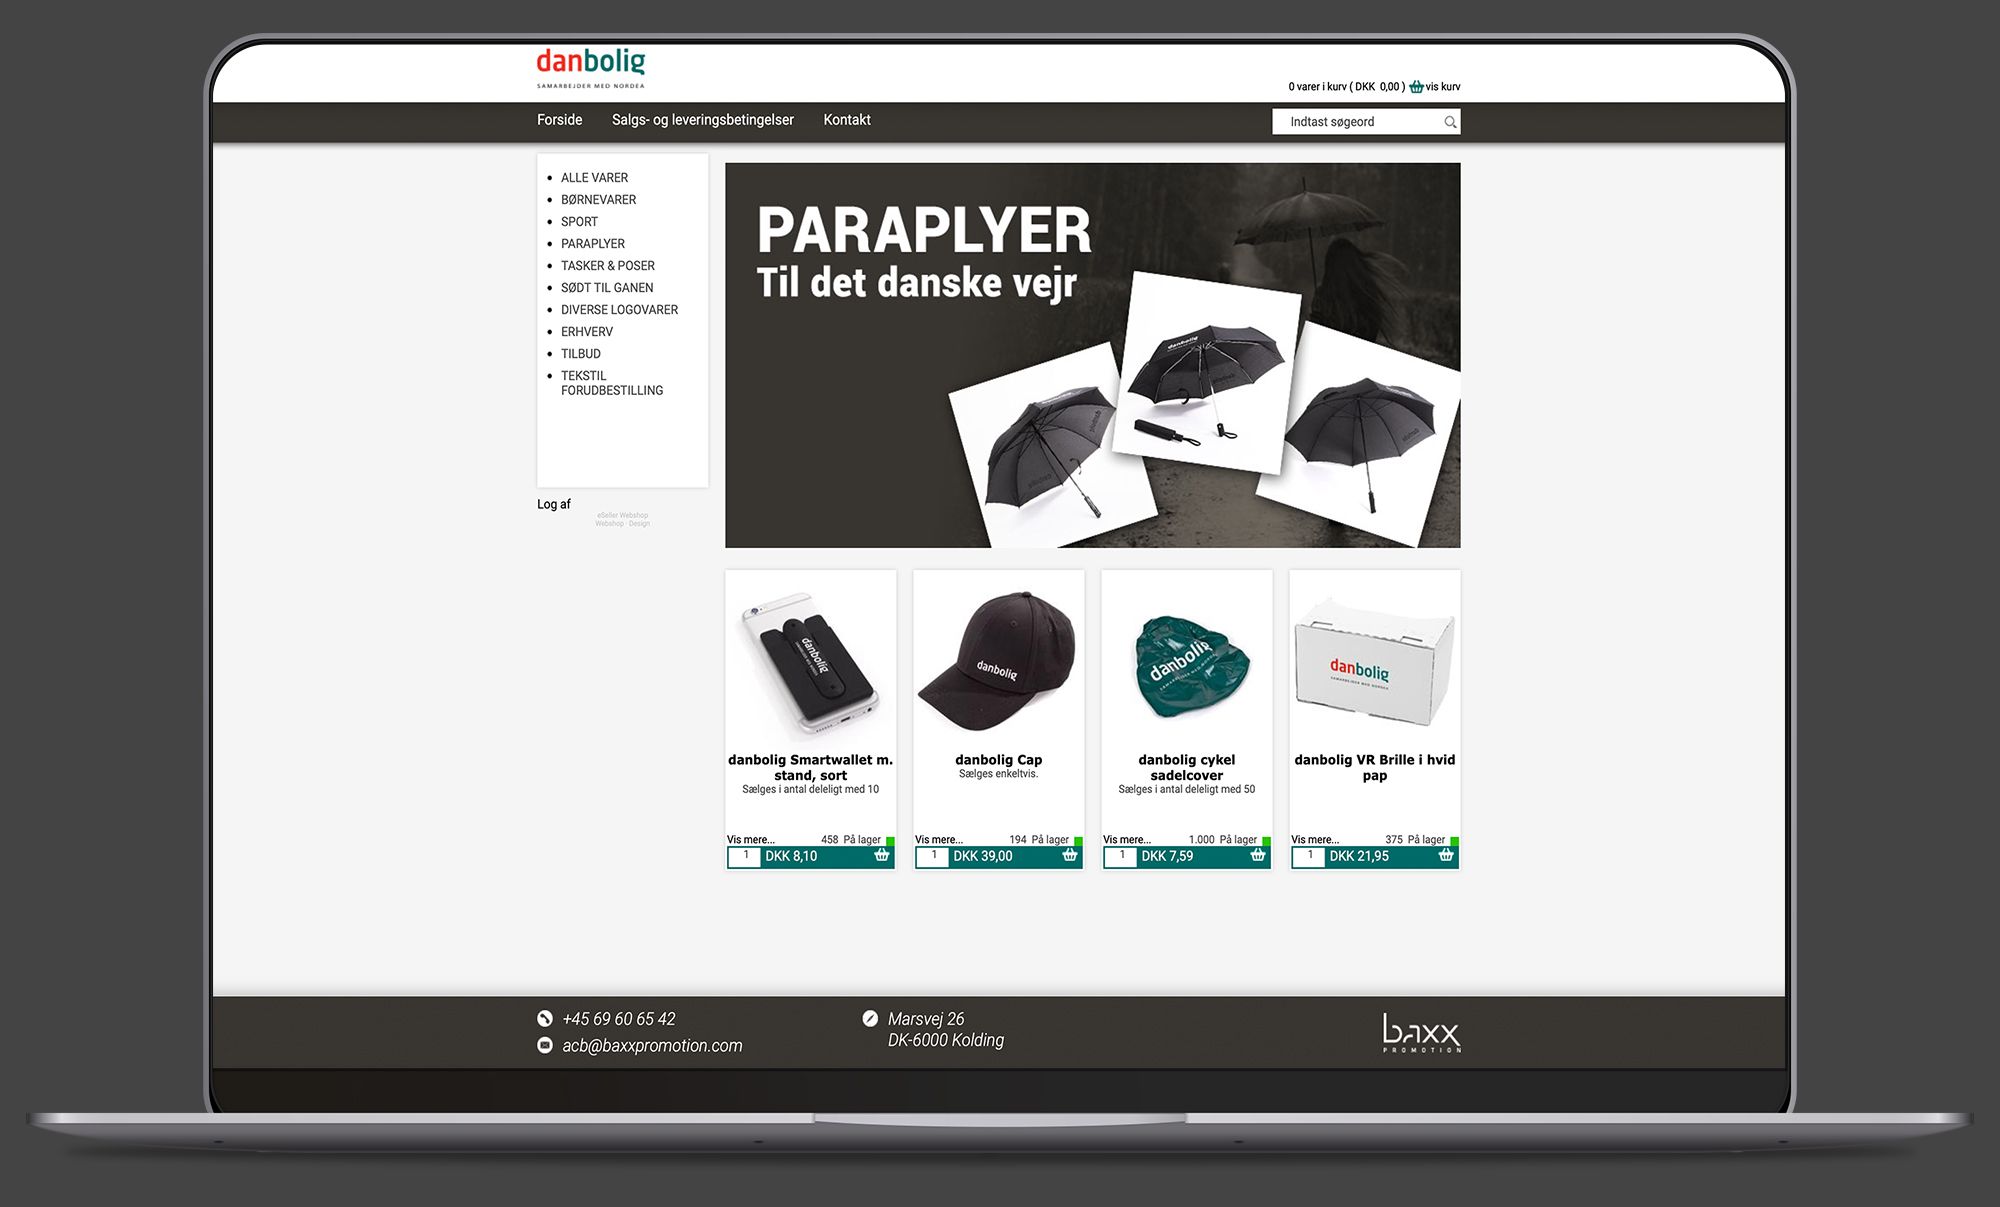This screenshot has height=1207, width=2000.
Task: Click title danbolig Smartwallet m. stand, sort
Action: click(x=811, y=767)
